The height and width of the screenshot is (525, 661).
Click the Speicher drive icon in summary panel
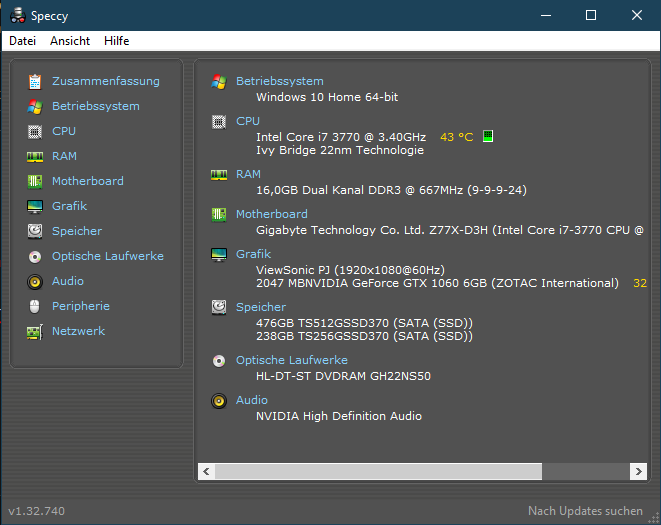(219, 307)
